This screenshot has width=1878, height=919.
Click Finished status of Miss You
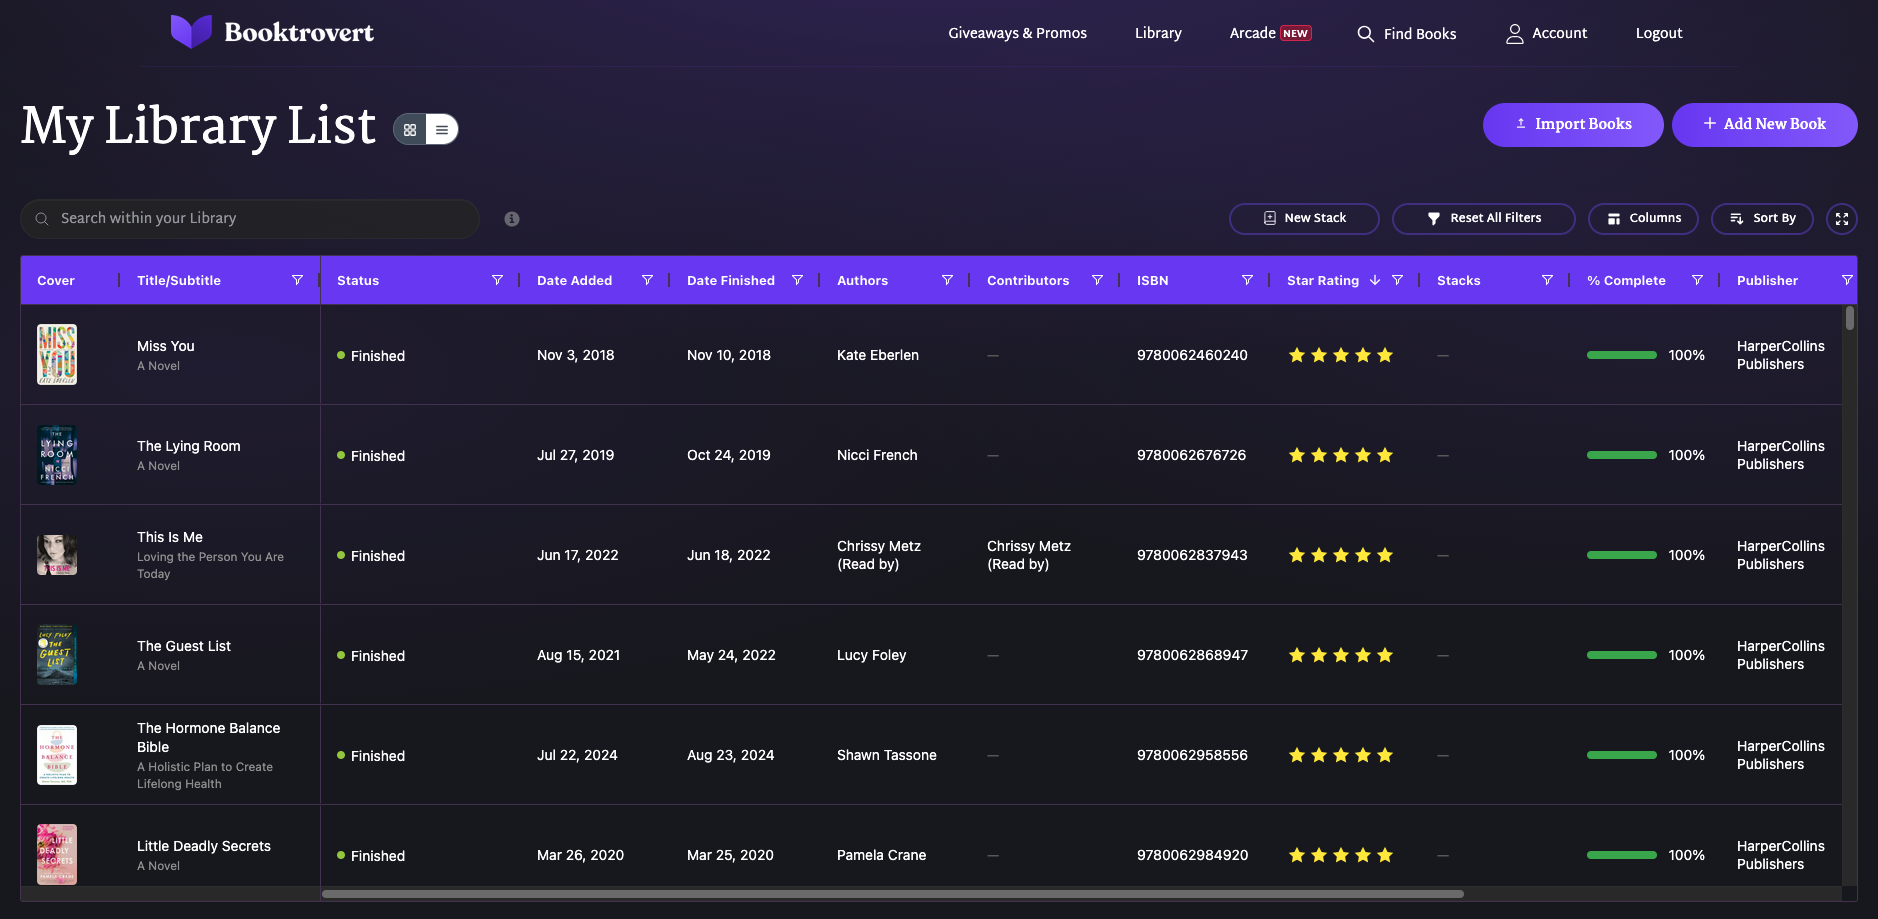click(371, 356)
